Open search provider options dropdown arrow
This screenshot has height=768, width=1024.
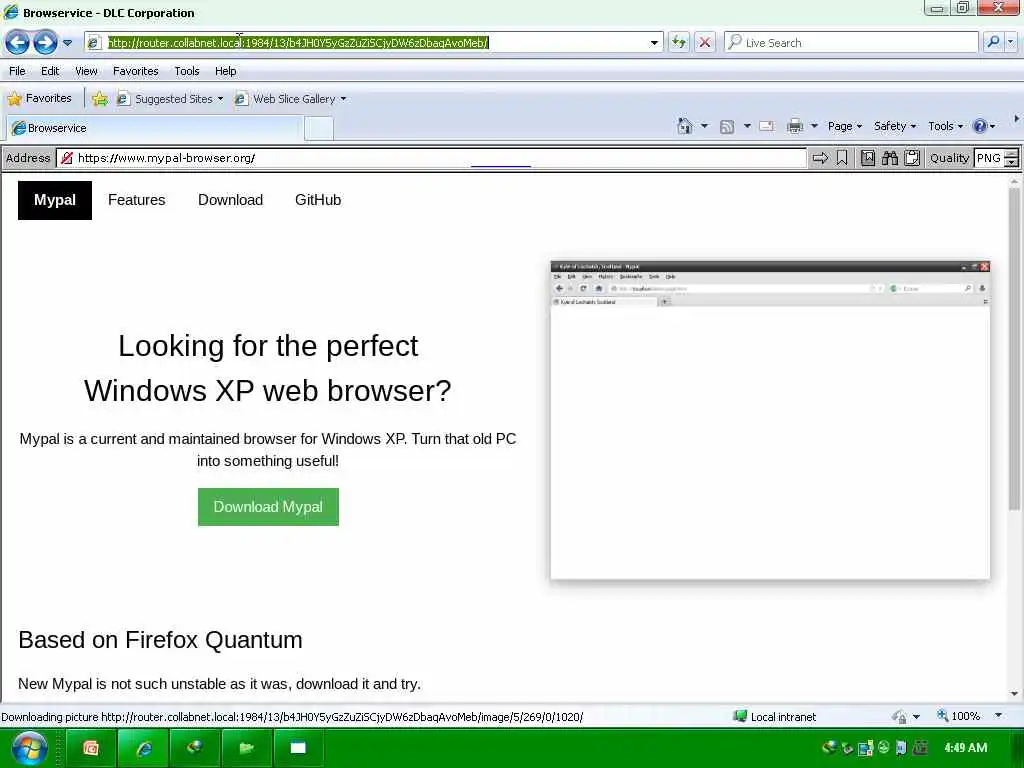point(1011,42)
